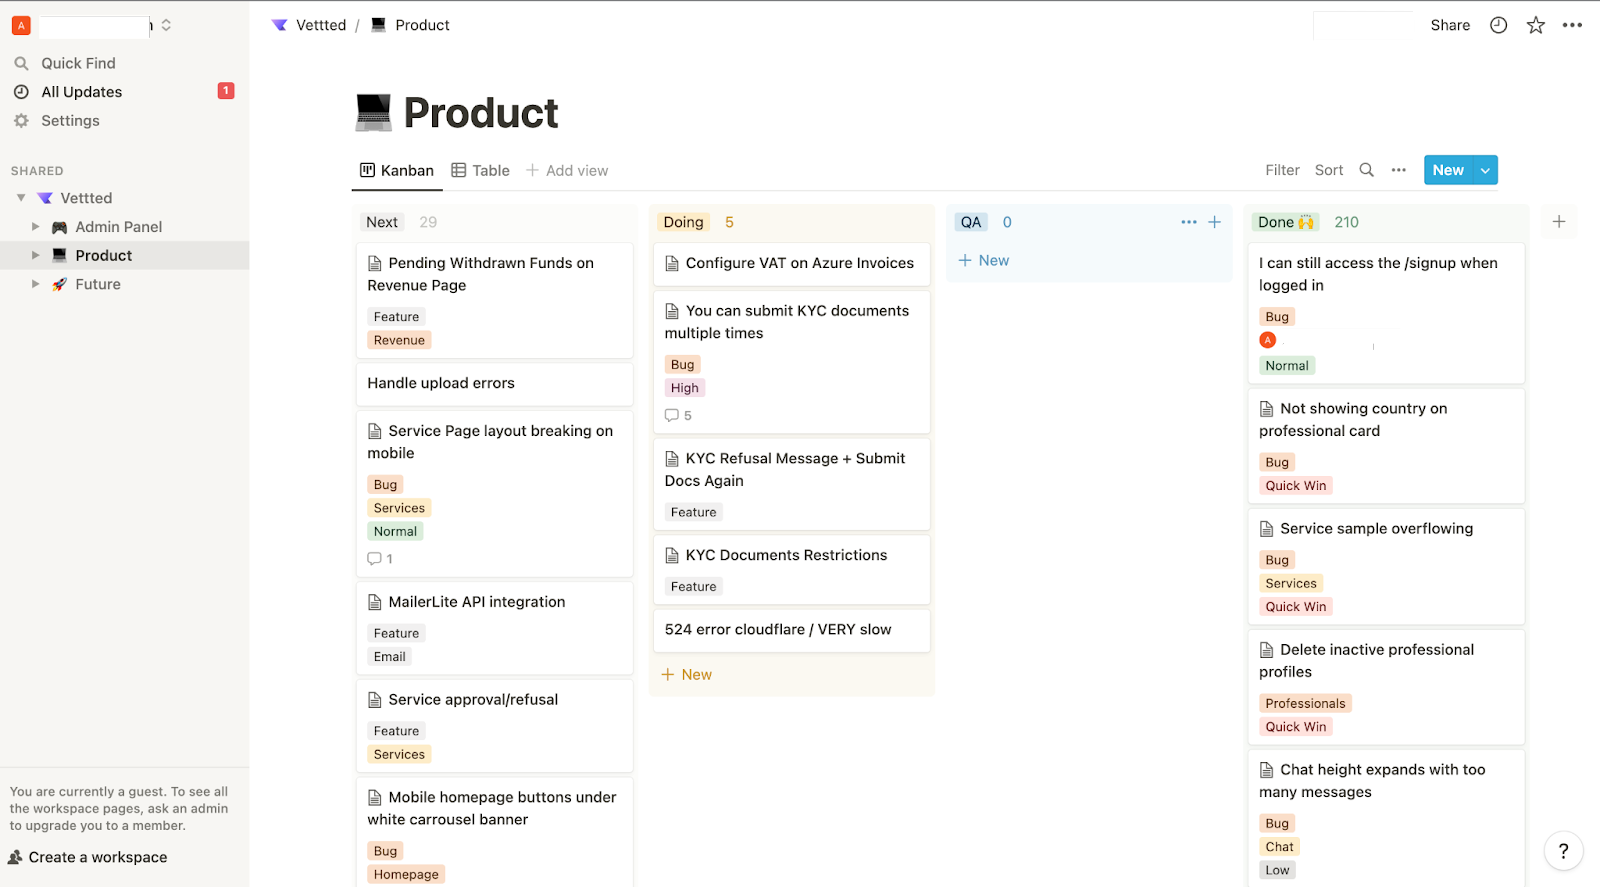Click Add view

567,170
